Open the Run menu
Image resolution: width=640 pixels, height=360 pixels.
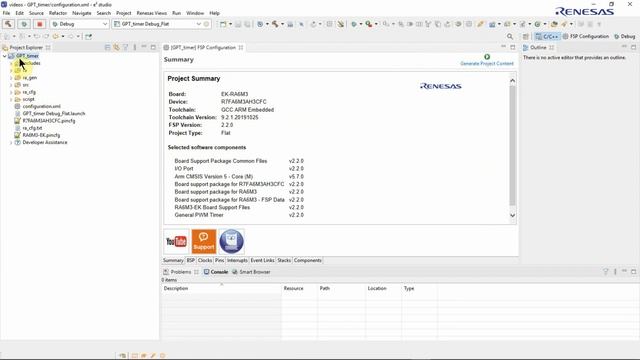(x=176, y=13)
